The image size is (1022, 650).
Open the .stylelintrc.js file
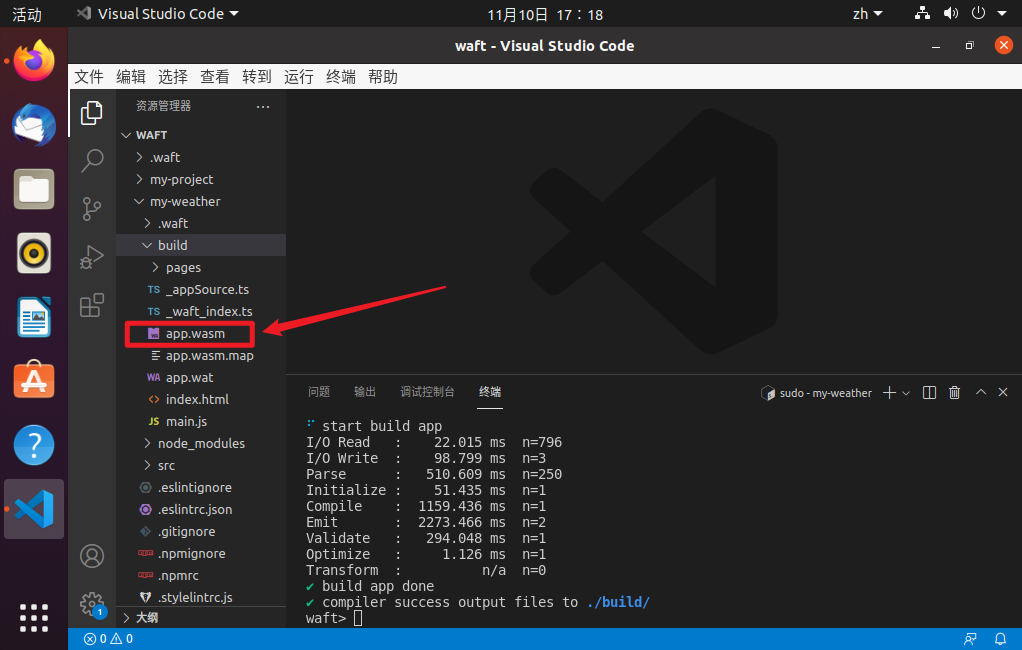pos(201,597)
